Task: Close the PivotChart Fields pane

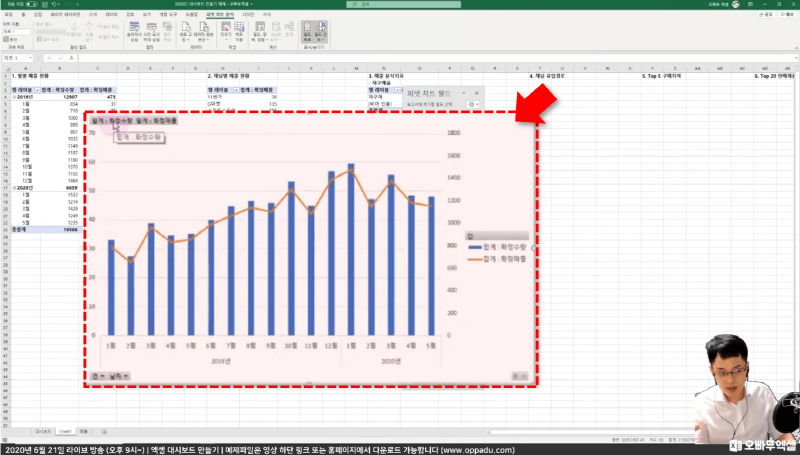Action: [477, 92]
